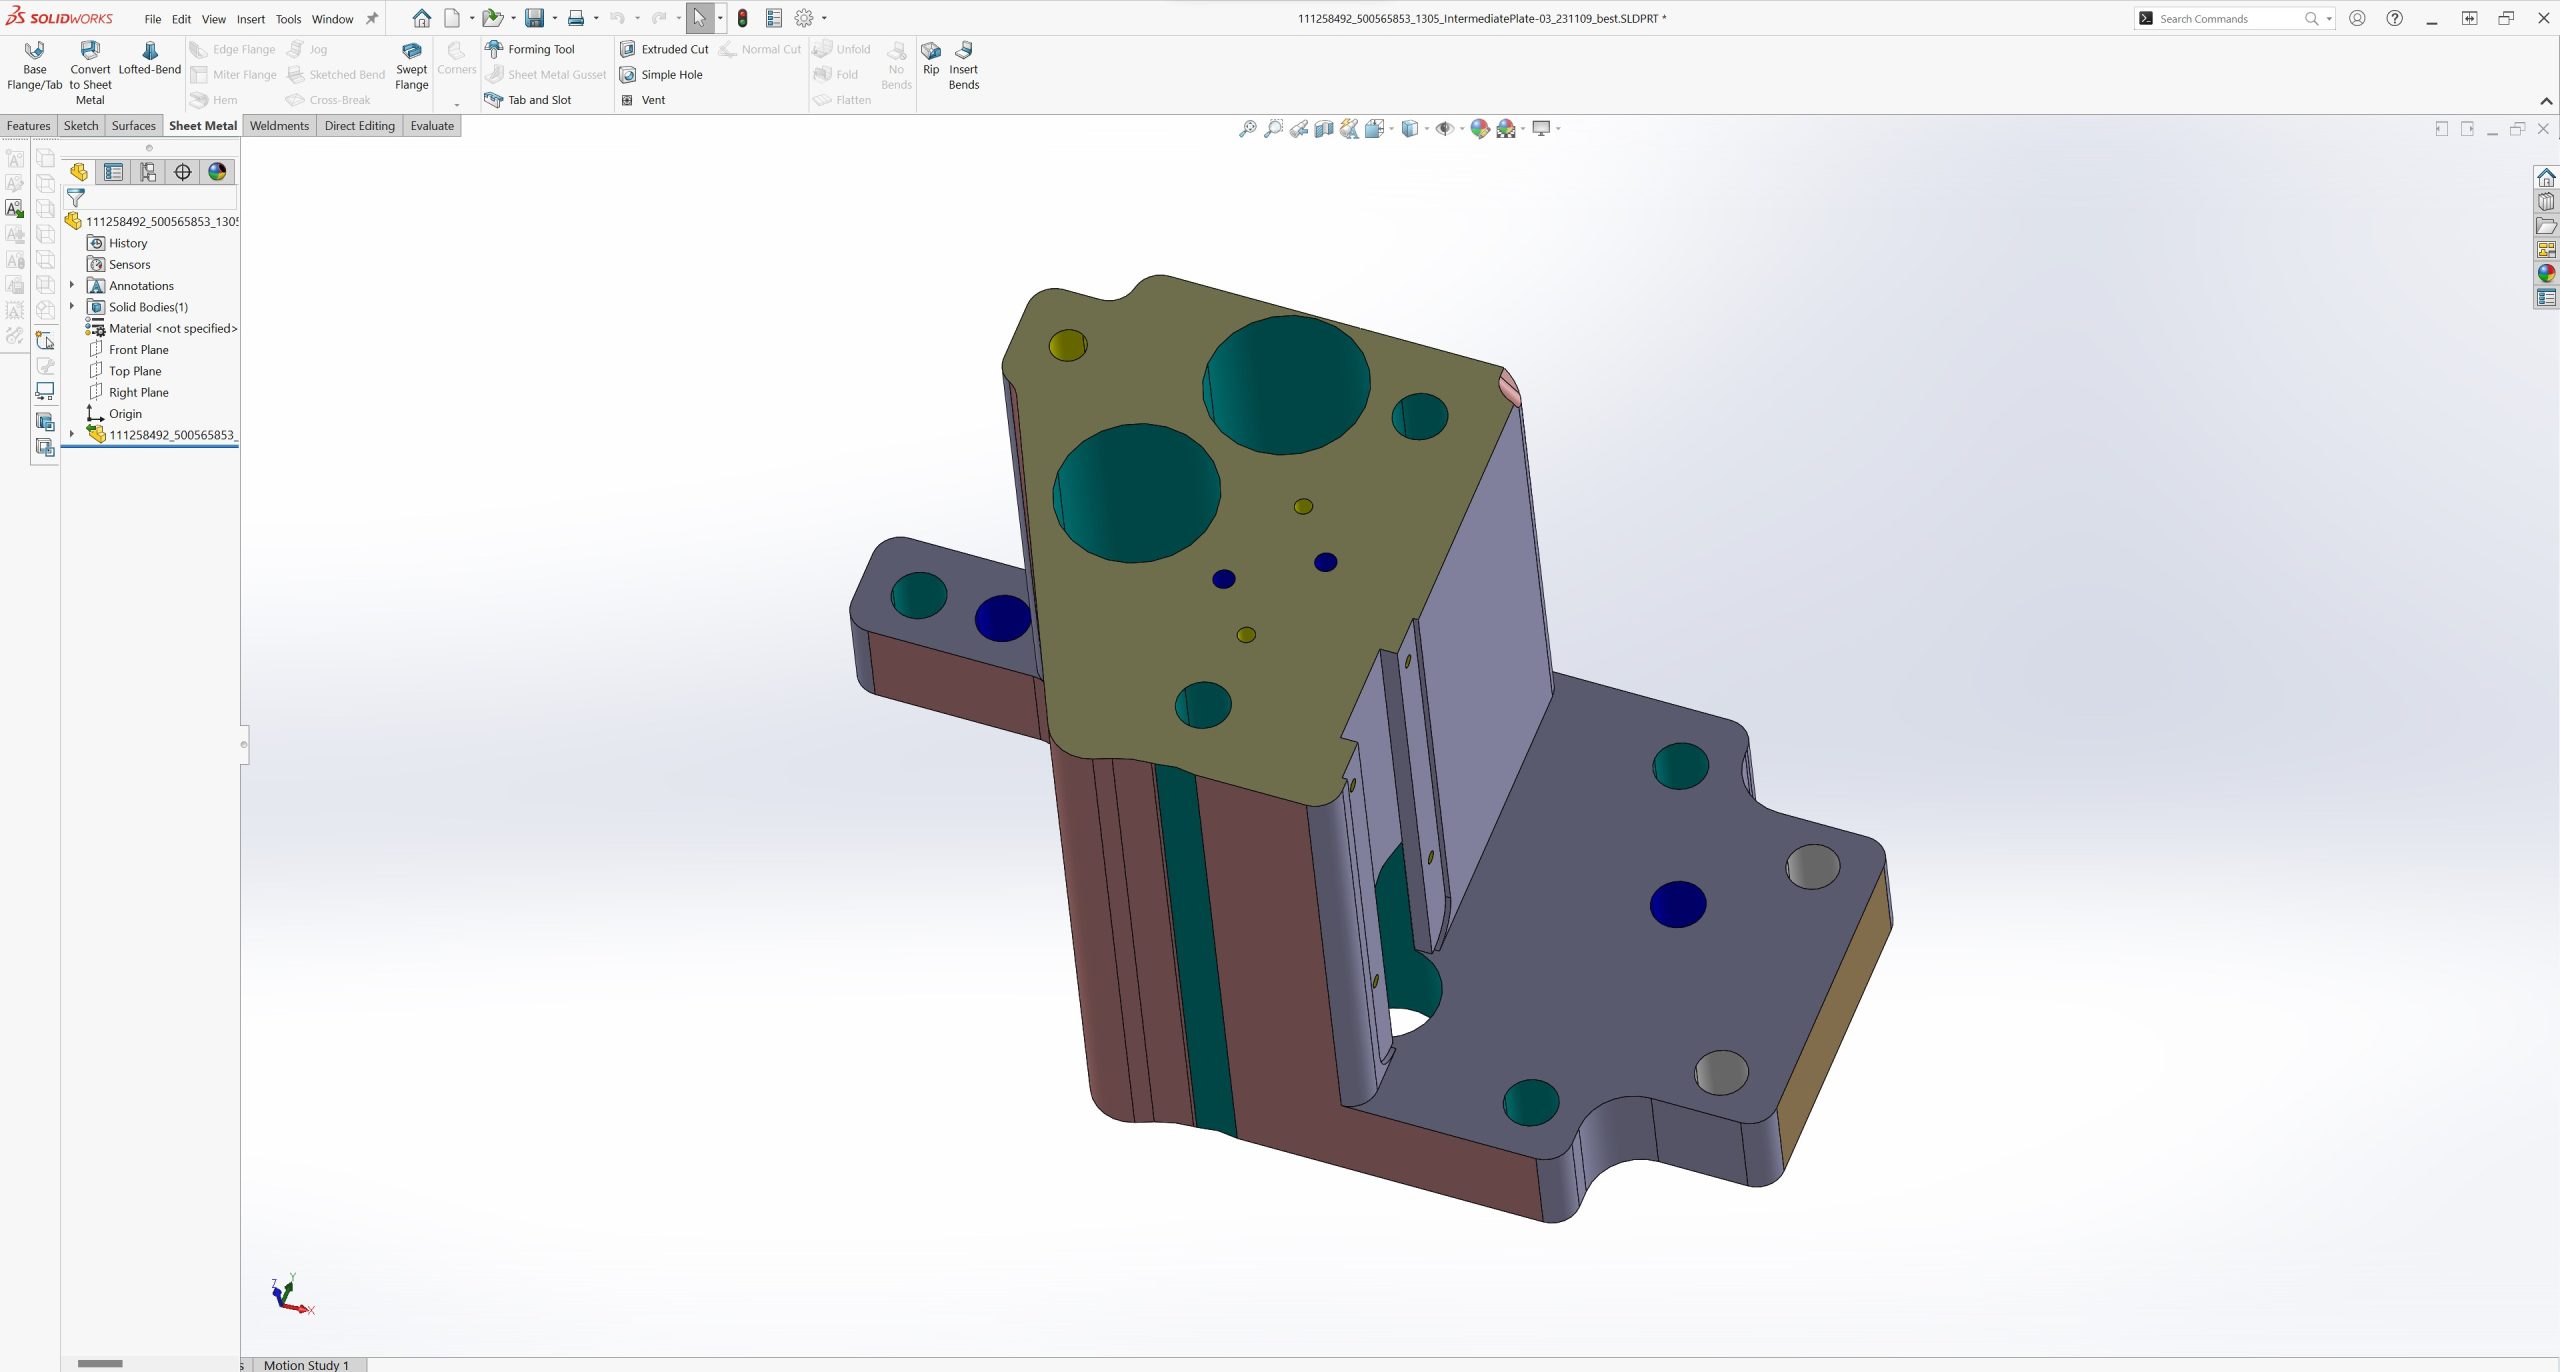
Task: Expand the Solid Bodies(1) tree node
Action: [72, 307]
